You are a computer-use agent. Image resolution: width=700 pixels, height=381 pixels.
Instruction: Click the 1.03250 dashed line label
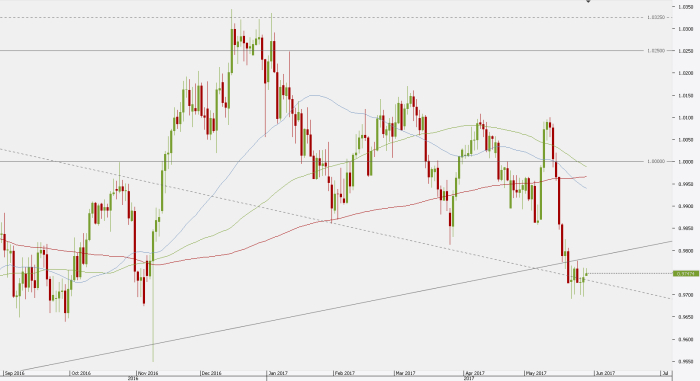(x=656, y=17)
